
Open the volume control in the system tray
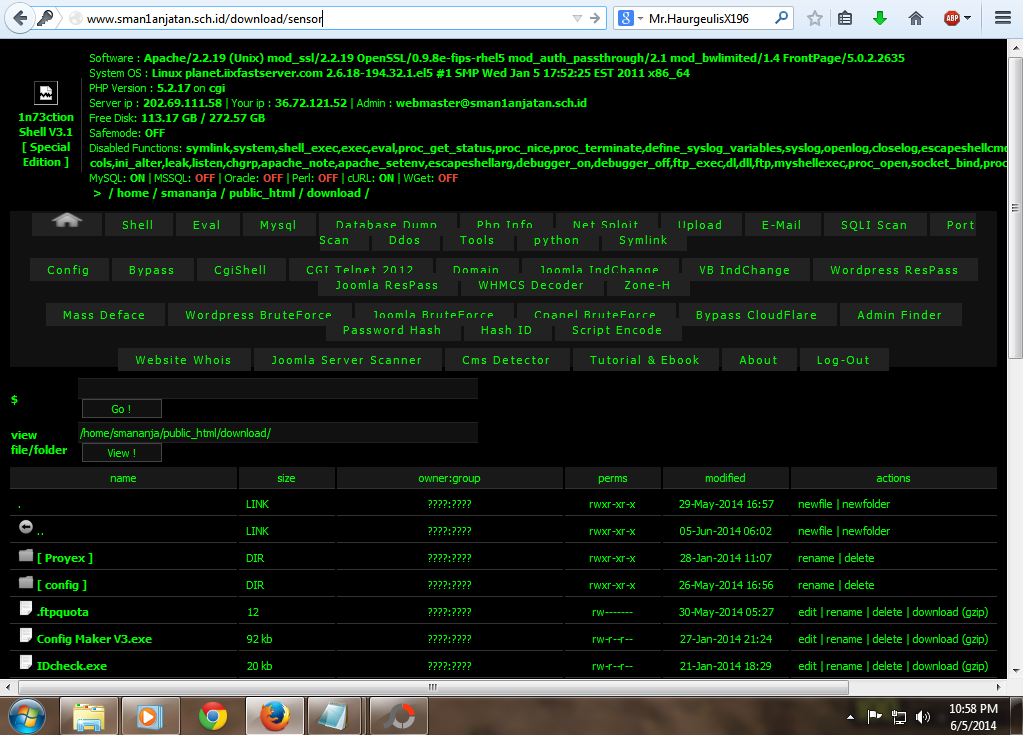point(923,715)
